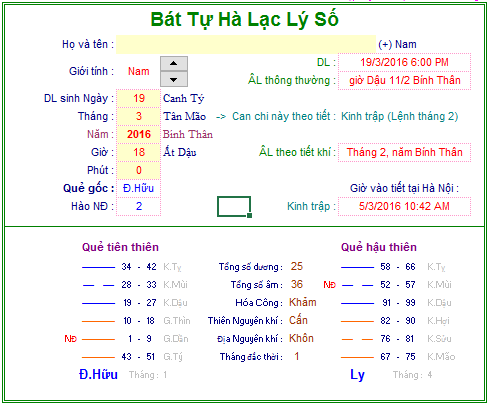Click the DL date 19/3/2016 6:00 PM box

click(404, 62)
